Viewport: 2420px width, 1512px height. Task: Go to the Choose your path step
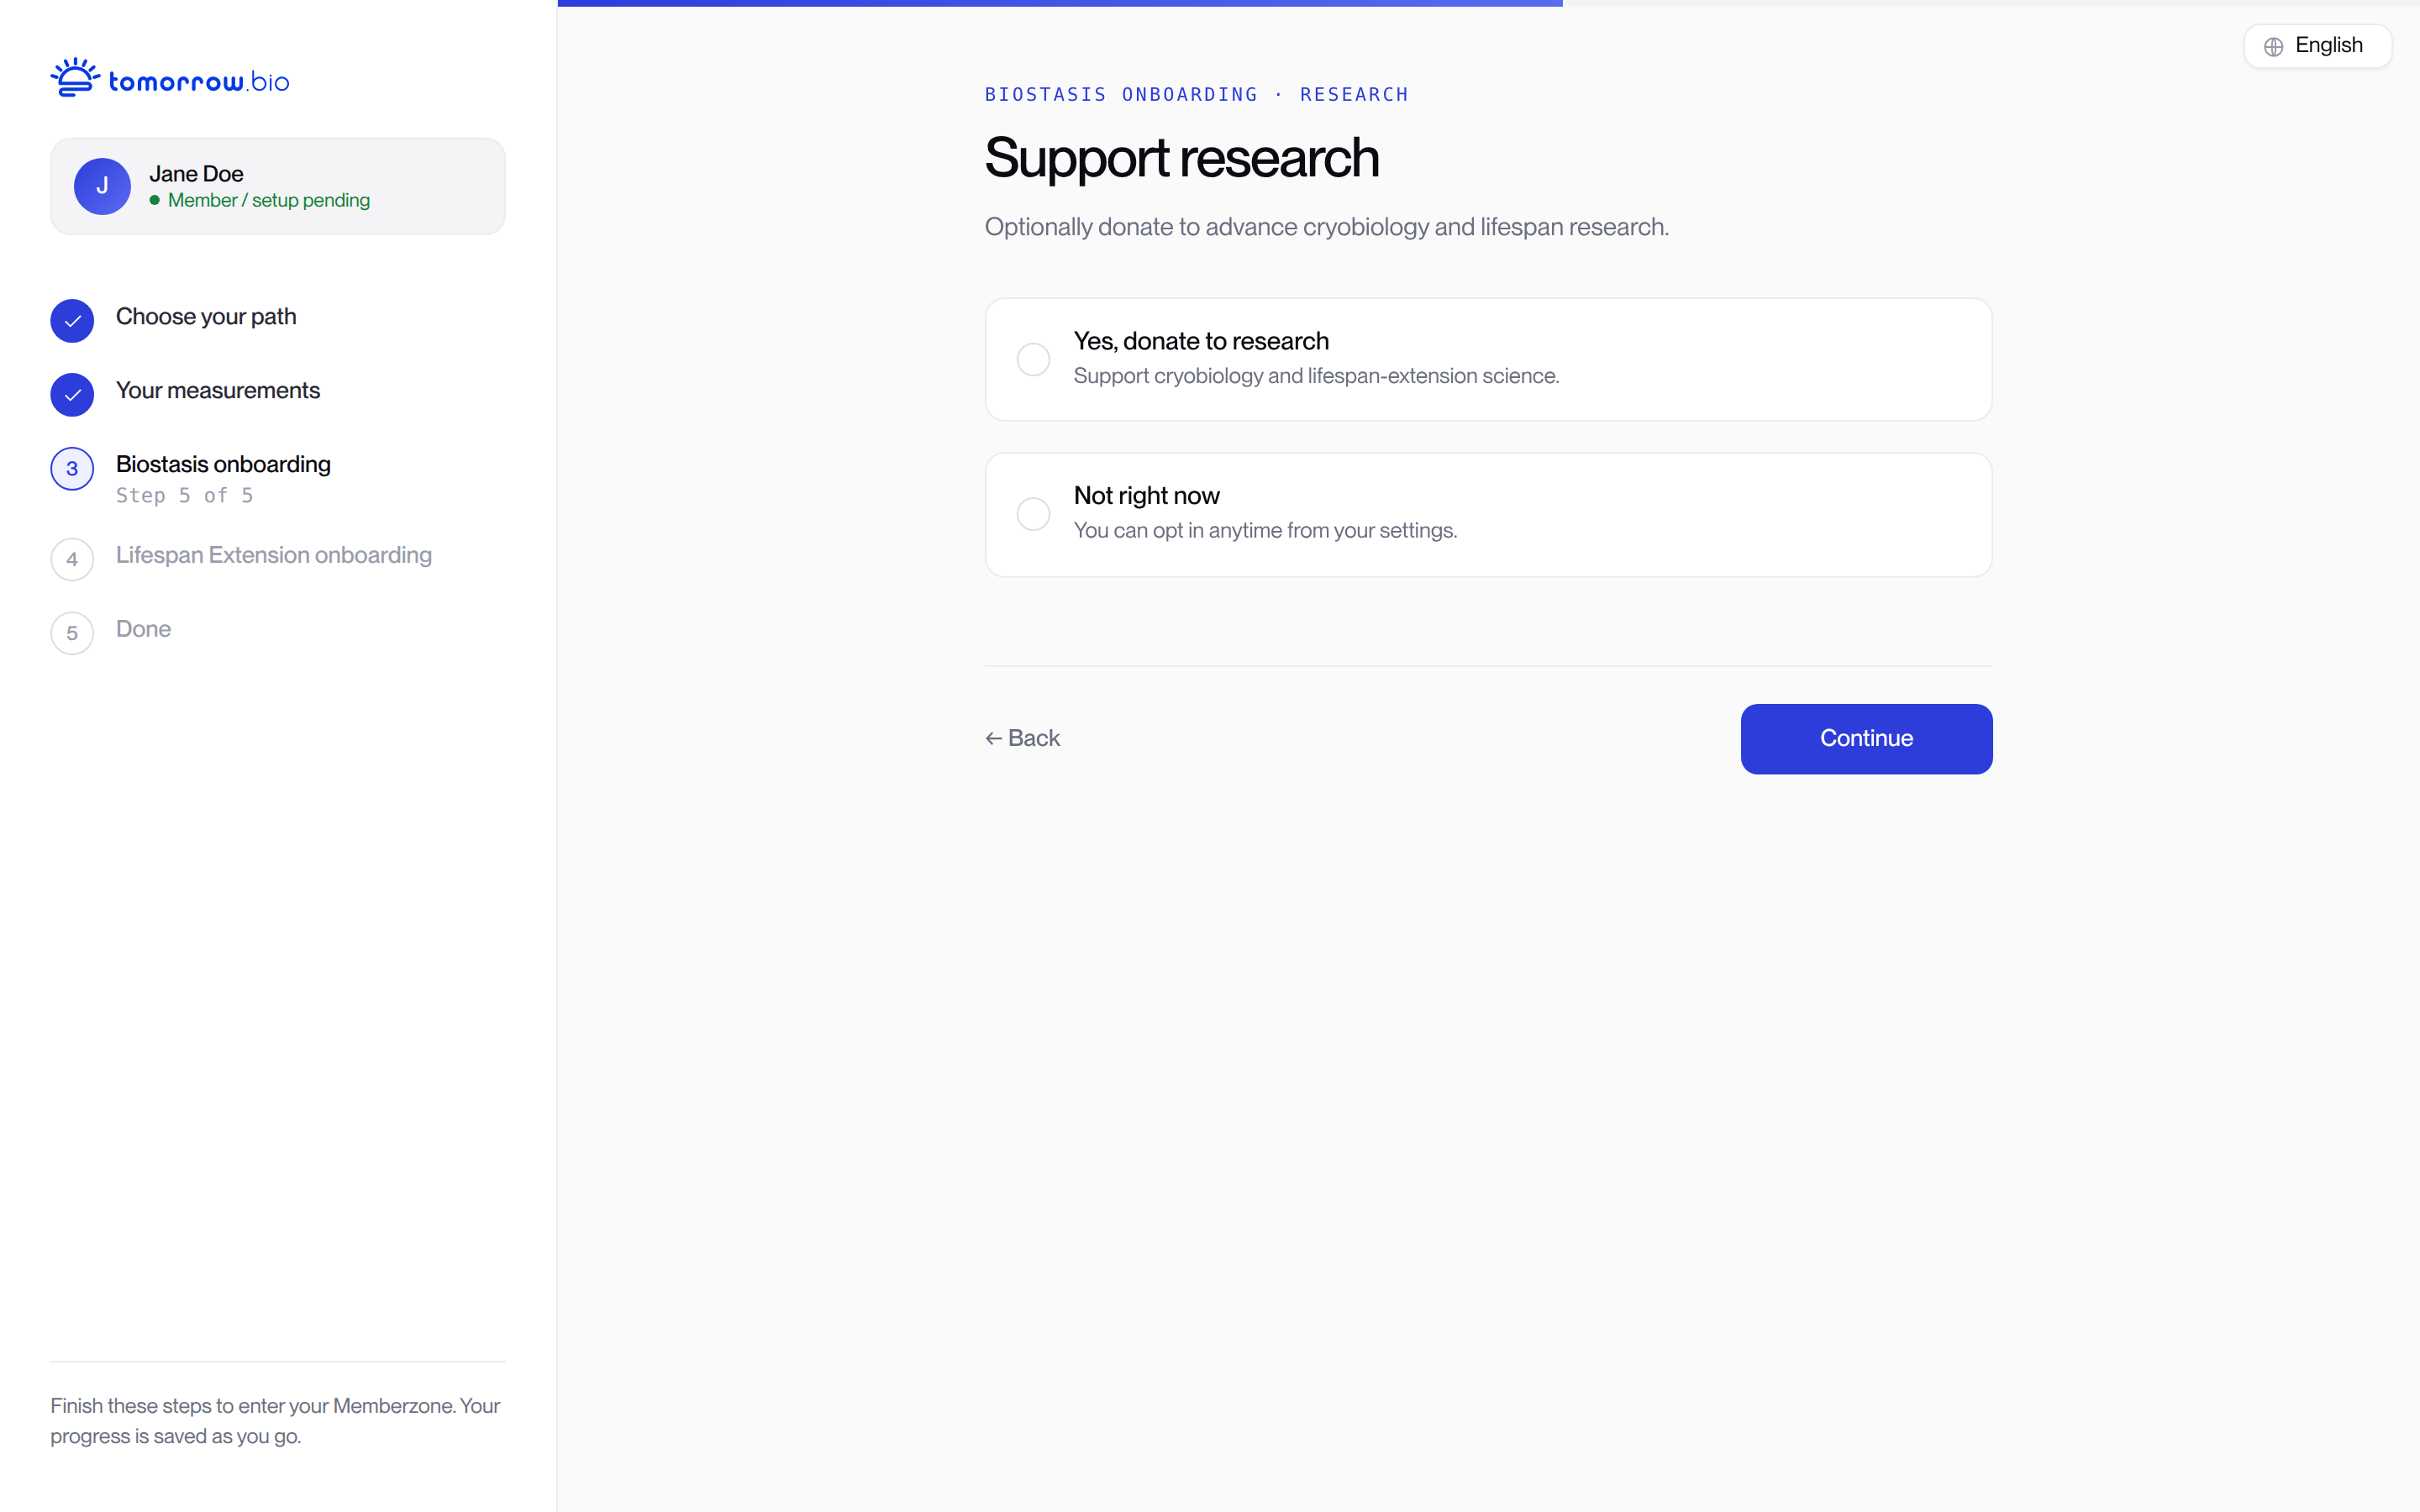206,317
